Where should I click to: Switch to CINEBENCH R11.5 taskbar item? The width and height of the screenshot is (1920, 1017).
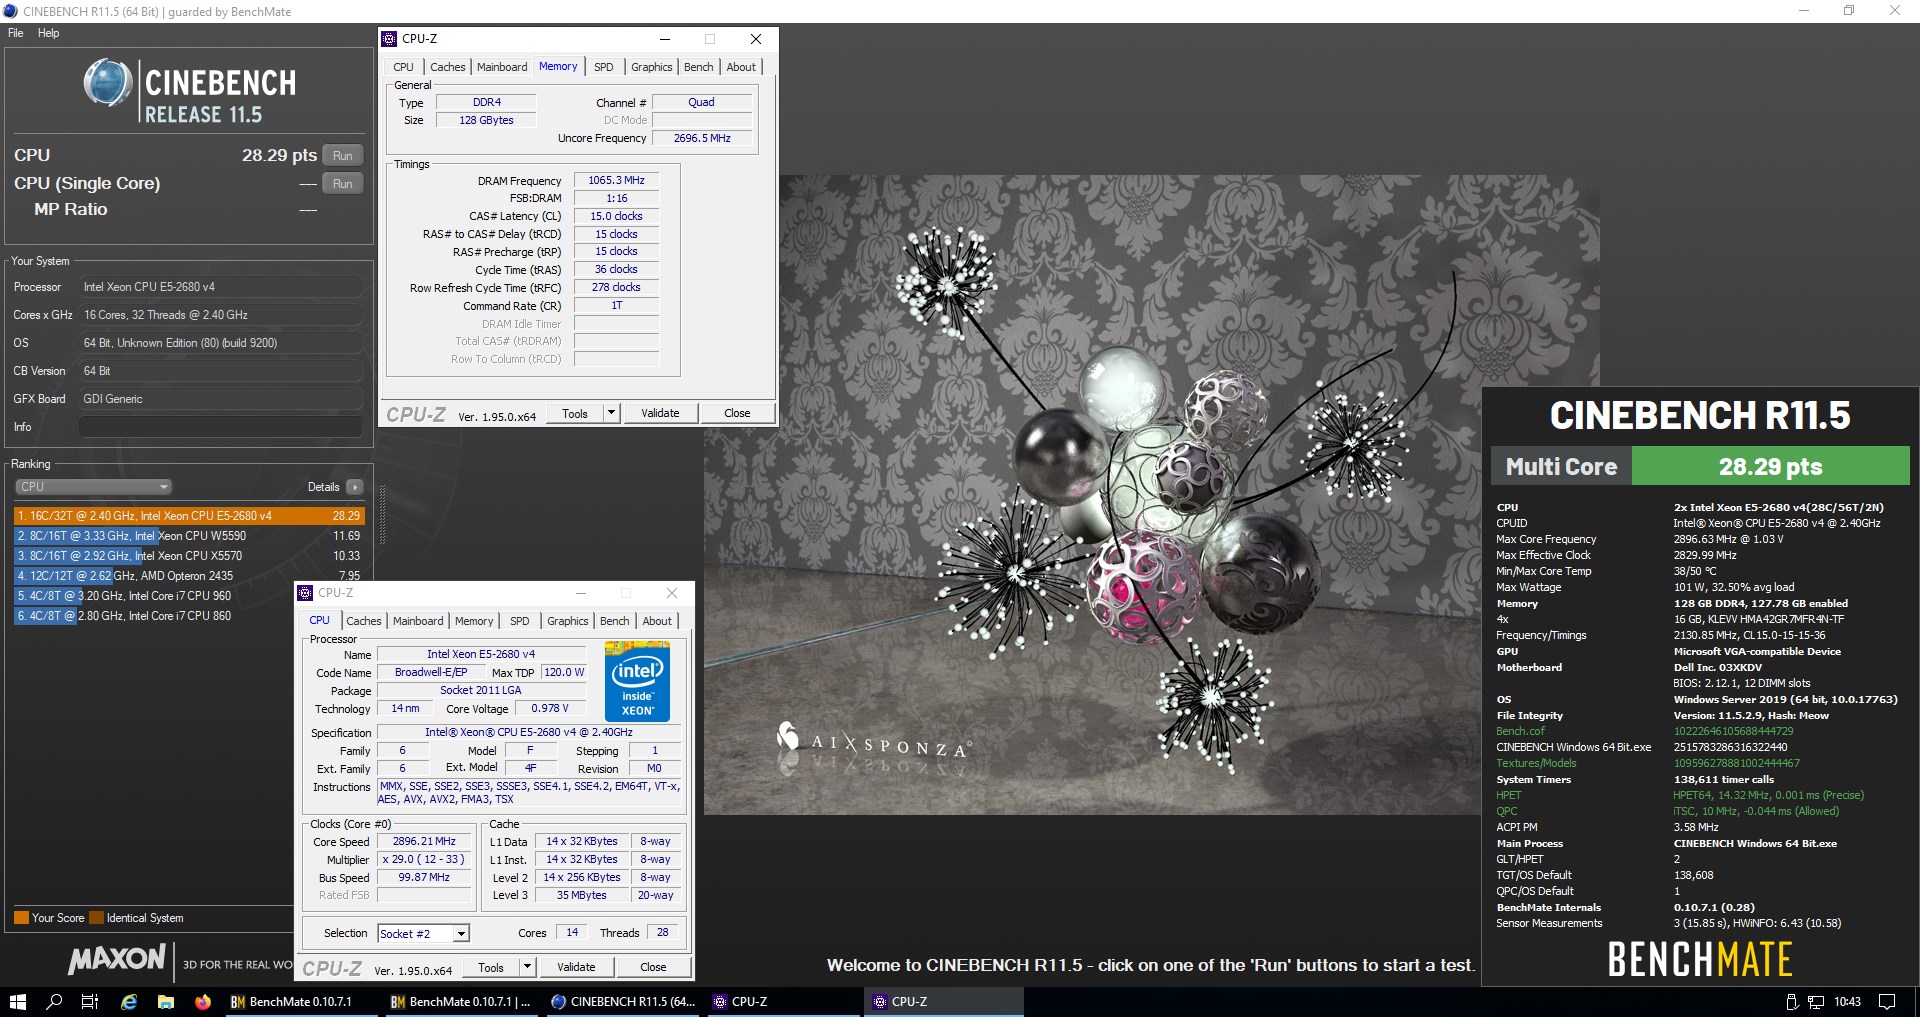[623, 1001]
